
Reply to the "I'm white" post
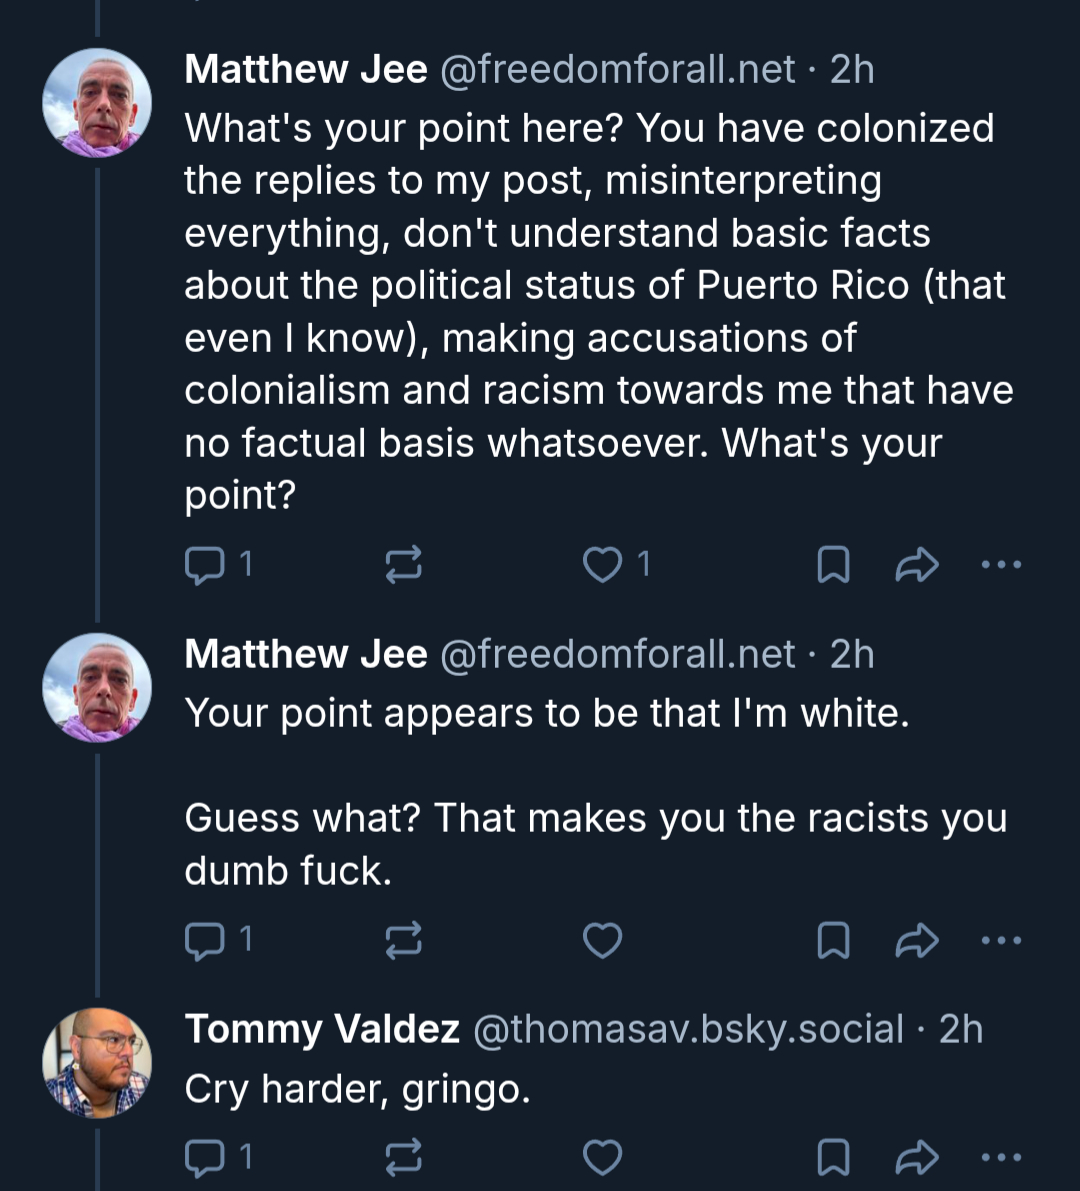(206, 940)
